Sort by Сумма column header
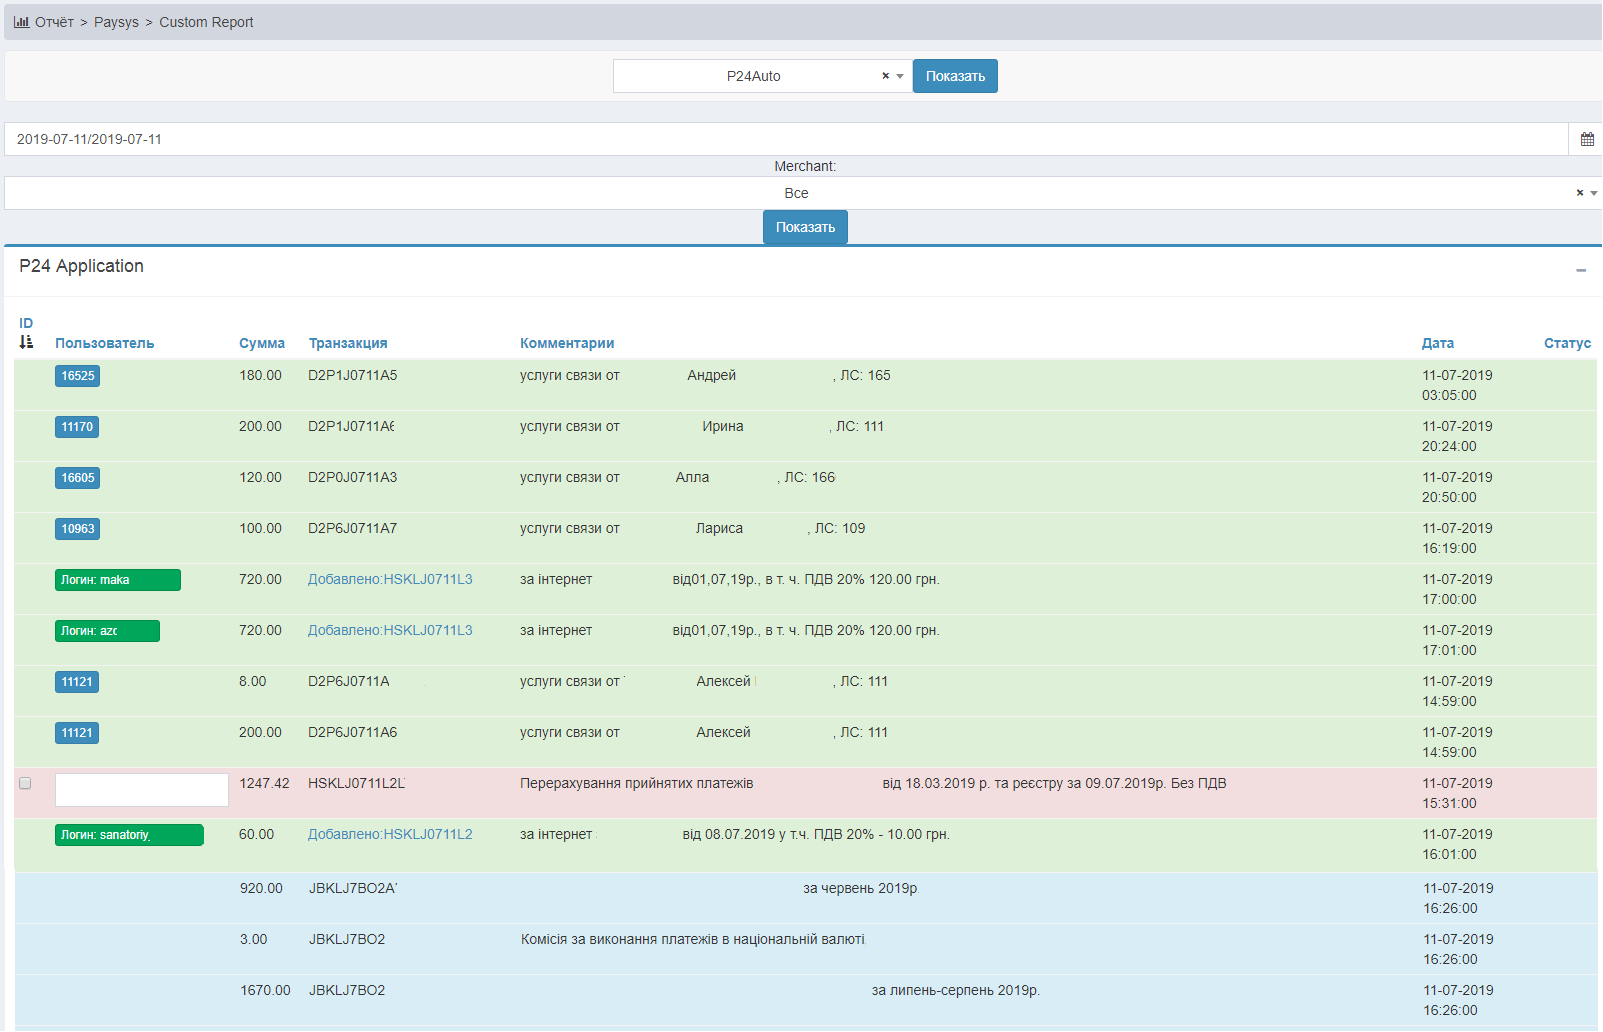The height and width of the screenshot is (1032, 1603). 262,343
